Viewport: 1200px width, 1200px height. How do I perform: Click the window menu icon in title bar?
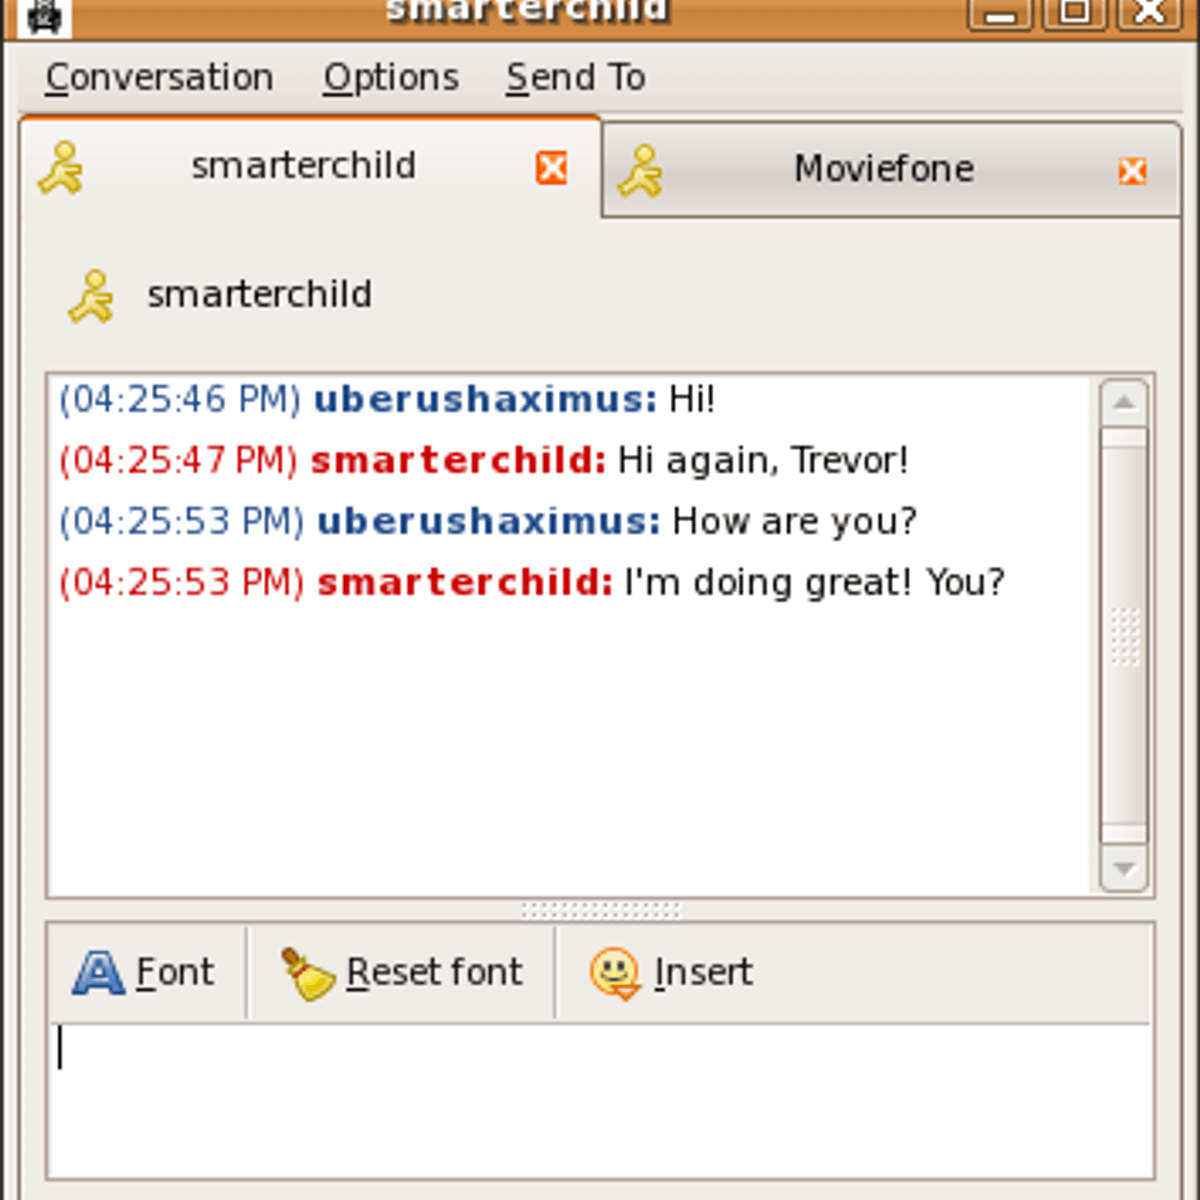coord(44,15)
